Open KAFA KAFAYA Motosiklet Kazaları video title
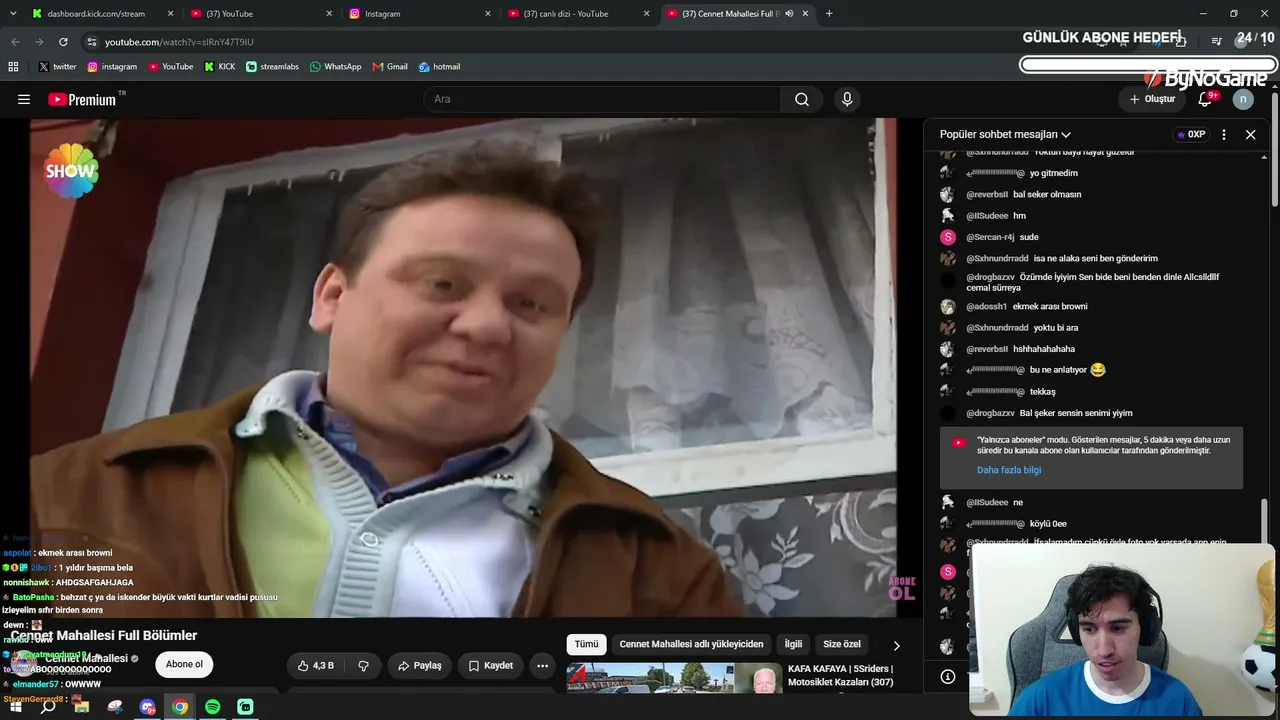This screenshot has width=1280, height=720. tap(841, 675)
